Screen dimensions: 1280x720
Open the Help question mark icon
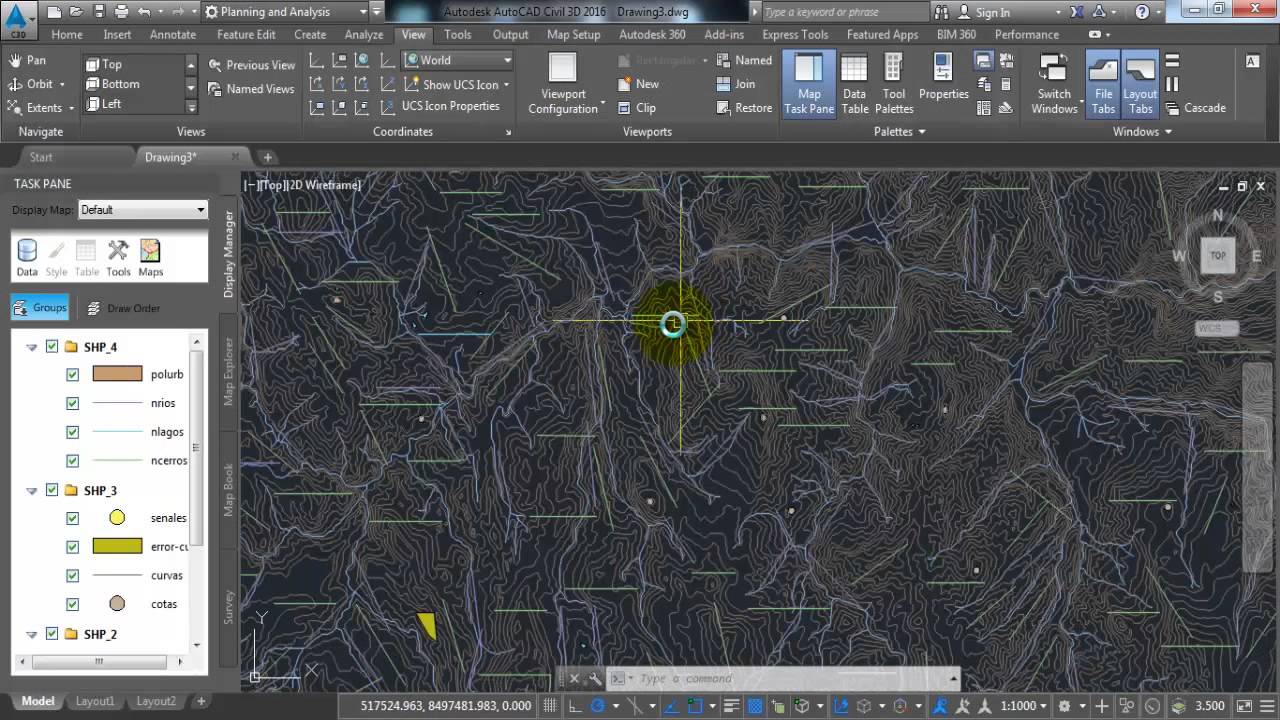pos(1143,12)
